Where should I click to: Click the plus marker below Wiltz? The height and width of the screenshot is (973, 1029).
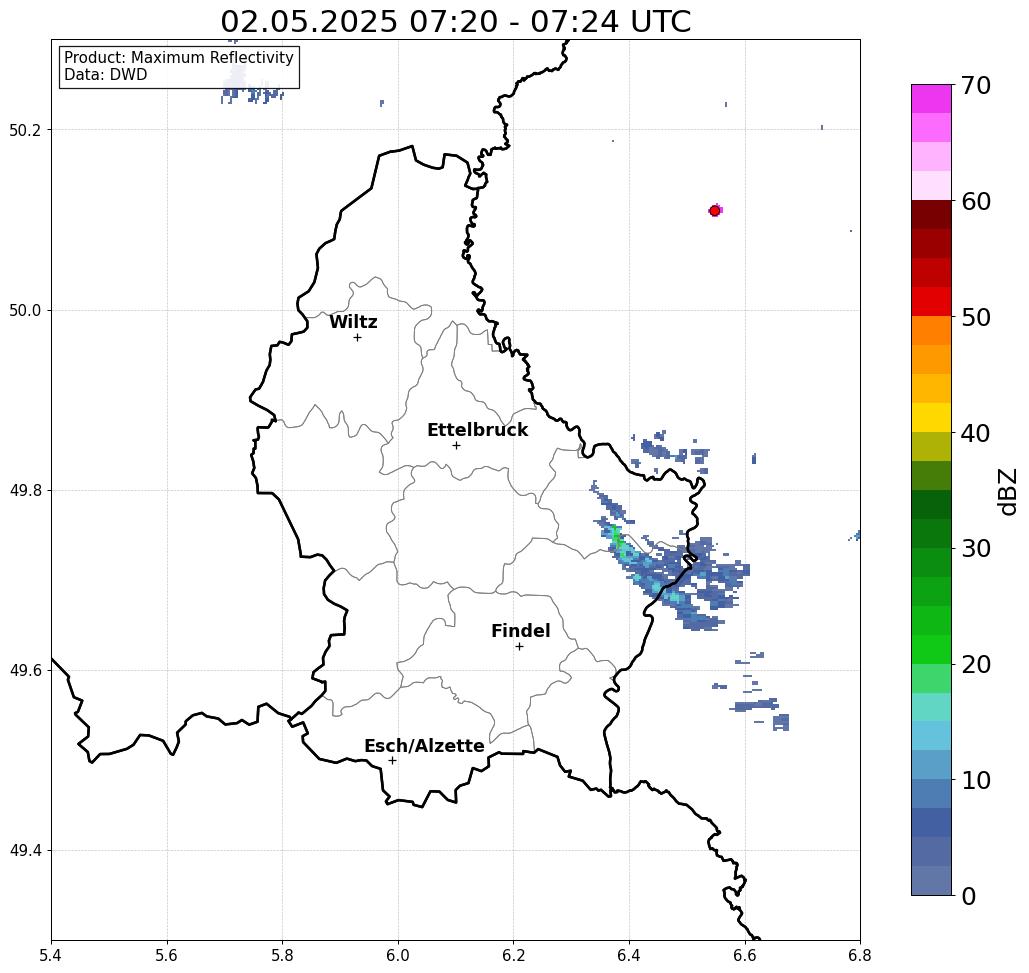tap(357, 338)
